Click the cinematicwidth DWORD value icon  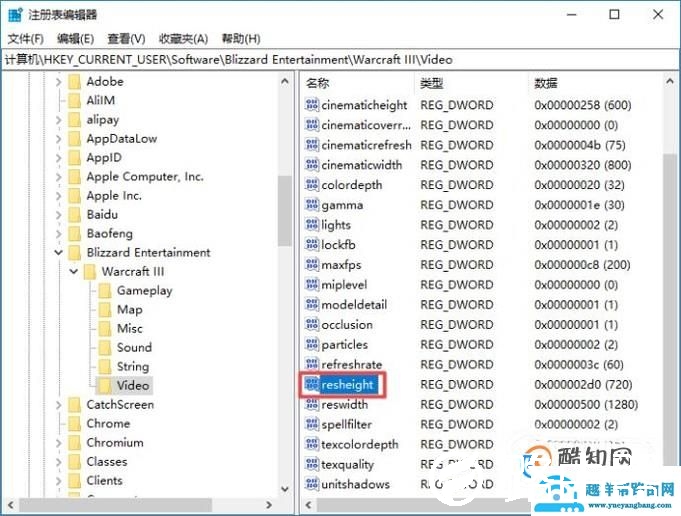pos(312,165)
